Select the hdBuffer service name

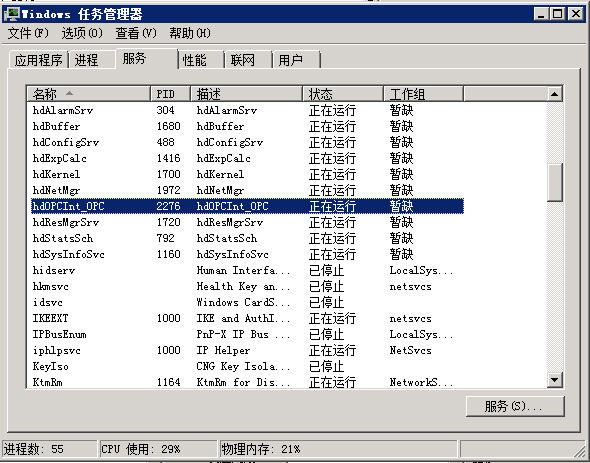click(56, 126)
